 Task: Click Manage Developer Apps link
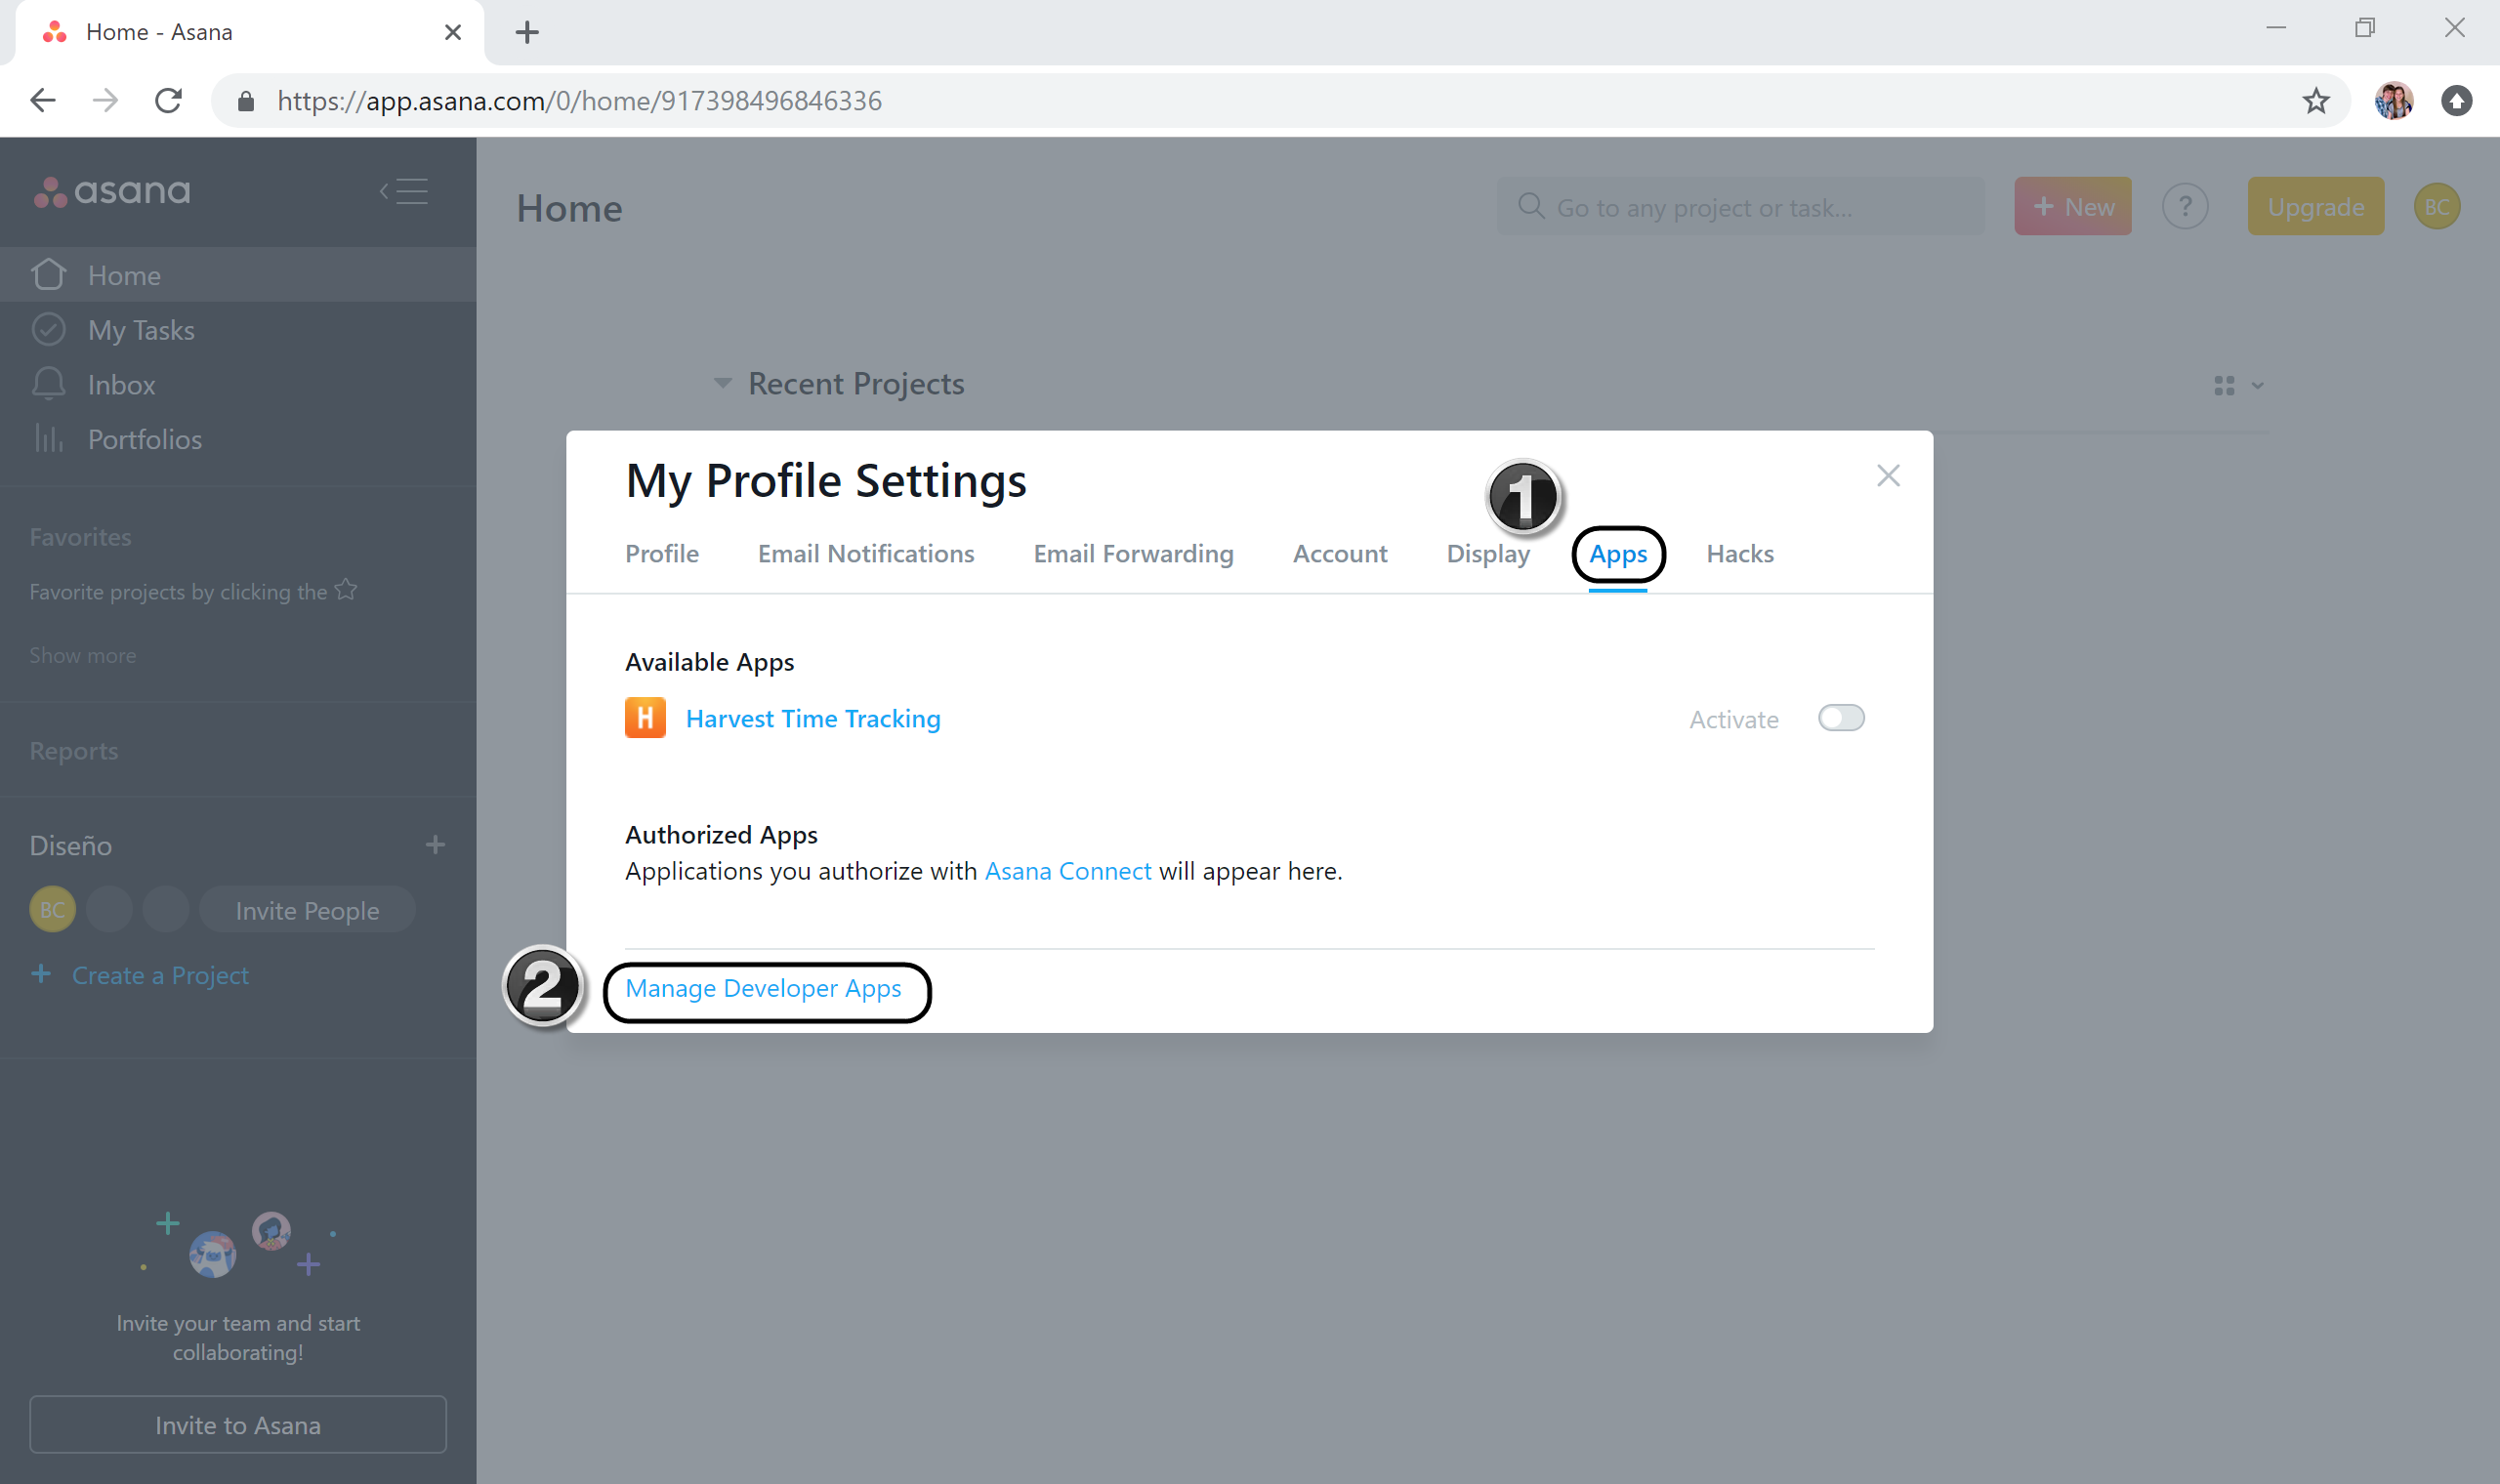point(763,988)
